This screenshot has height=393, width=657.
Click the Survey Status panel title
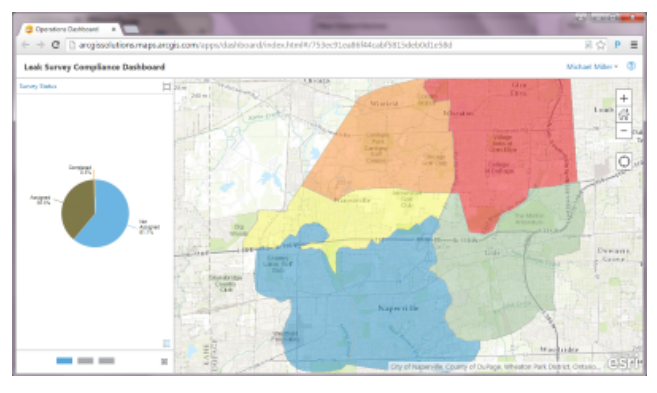point(38,86)
